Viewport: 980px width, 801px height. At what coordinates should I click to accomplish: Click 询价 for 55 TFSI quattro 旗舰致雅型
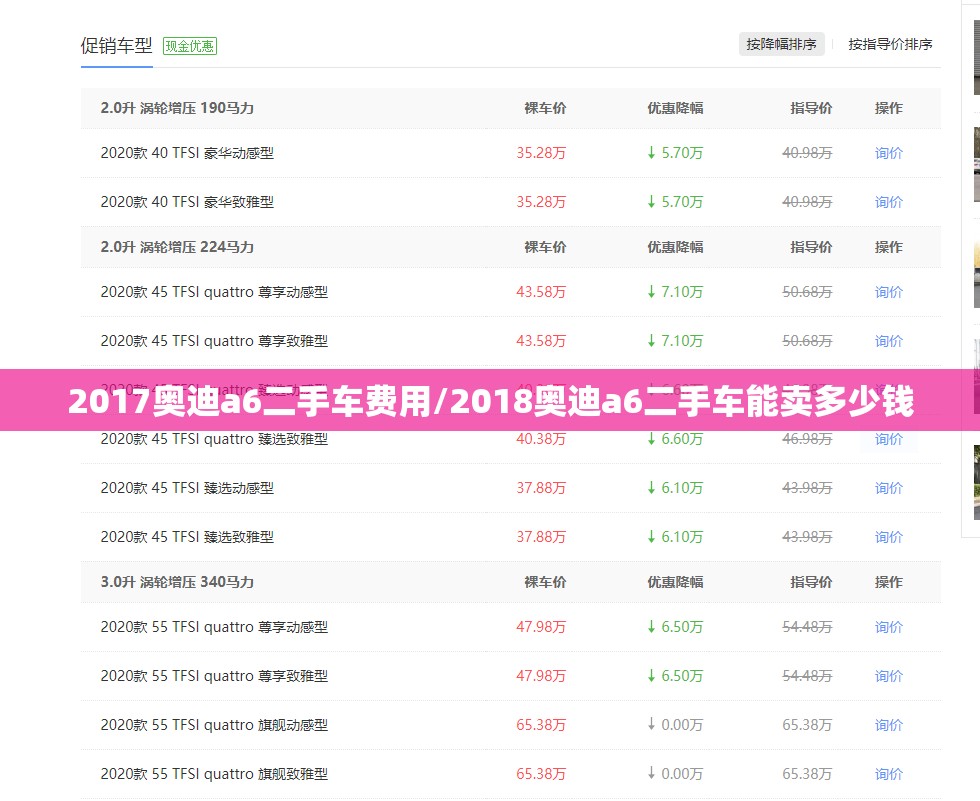(x=889, y=774)
